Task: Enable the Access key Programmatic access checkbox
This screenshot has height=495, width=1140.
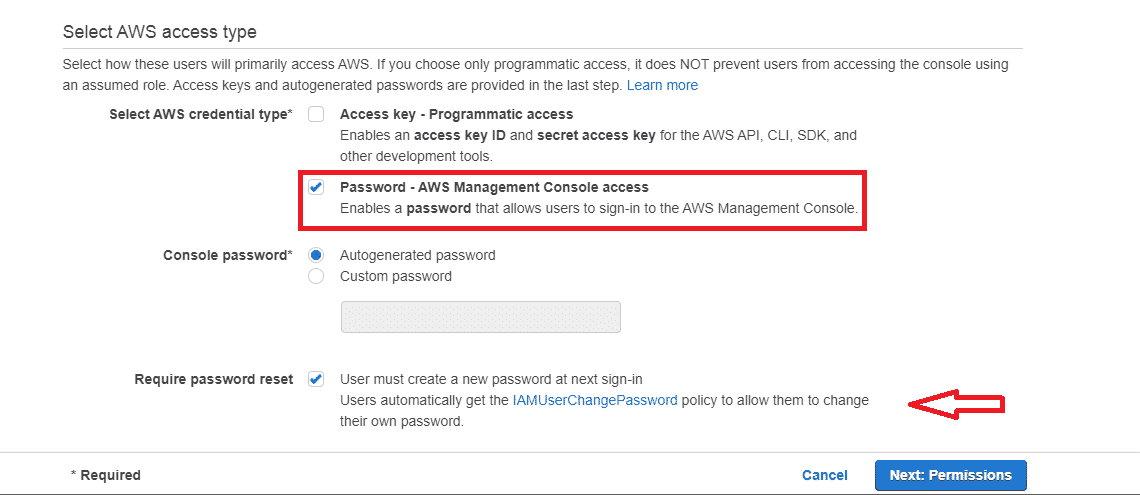Action: tap(316, 114)
